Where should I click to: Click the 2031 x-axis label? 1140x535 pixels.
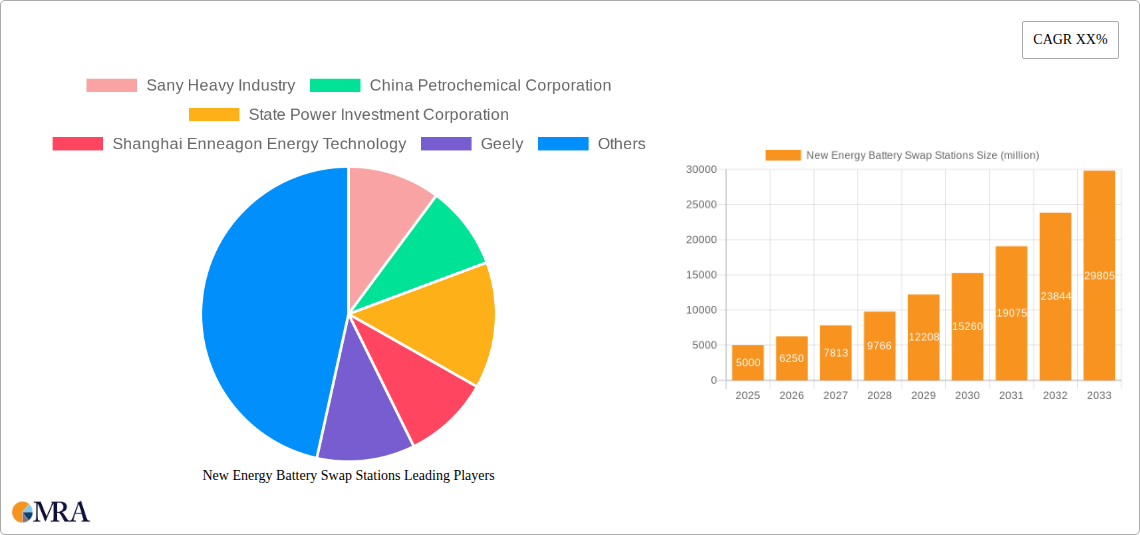point(1011,395)
